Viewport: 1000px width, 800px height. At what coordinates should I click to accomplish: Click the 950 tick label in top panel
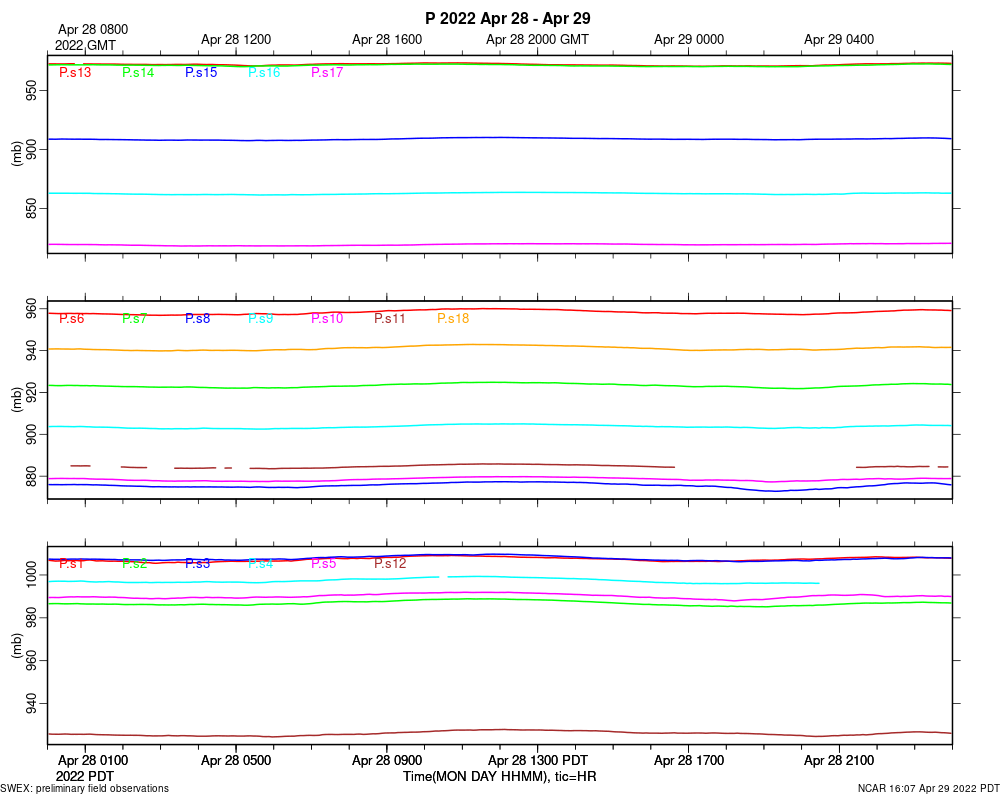tap(31, 91)
